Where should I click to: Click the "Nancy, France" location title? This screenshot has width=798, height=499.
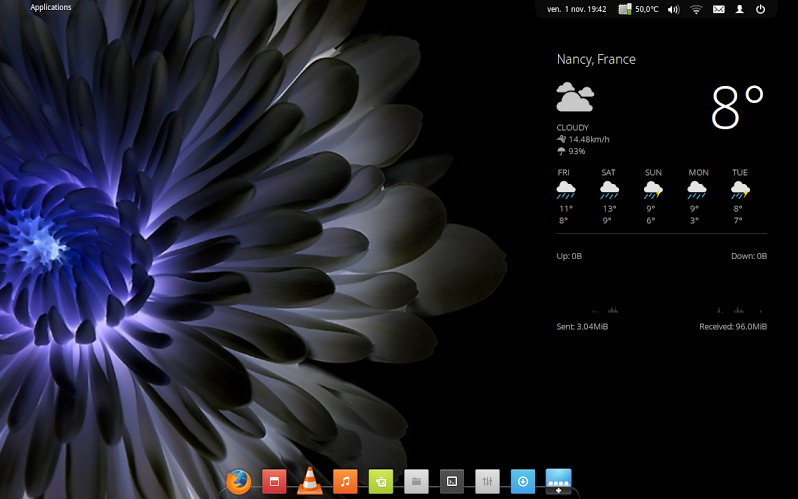point(596,60)
